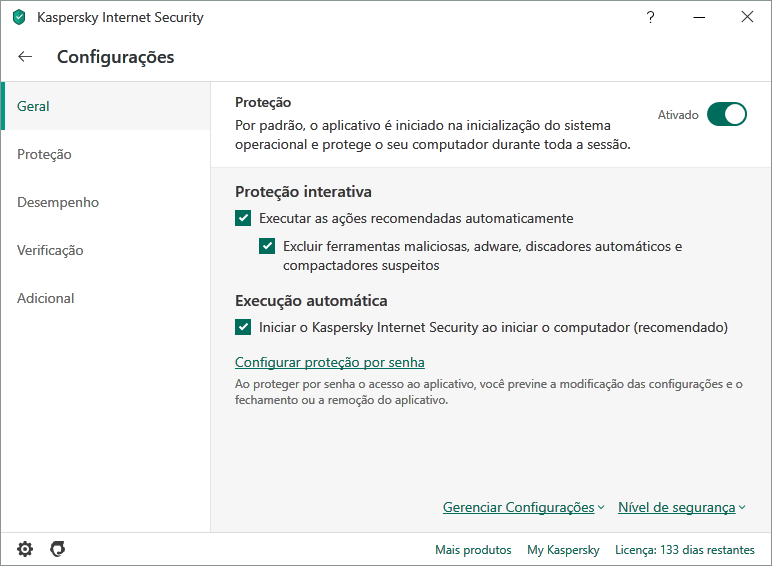Open the Adicional settings section

[x=46, y=298]
